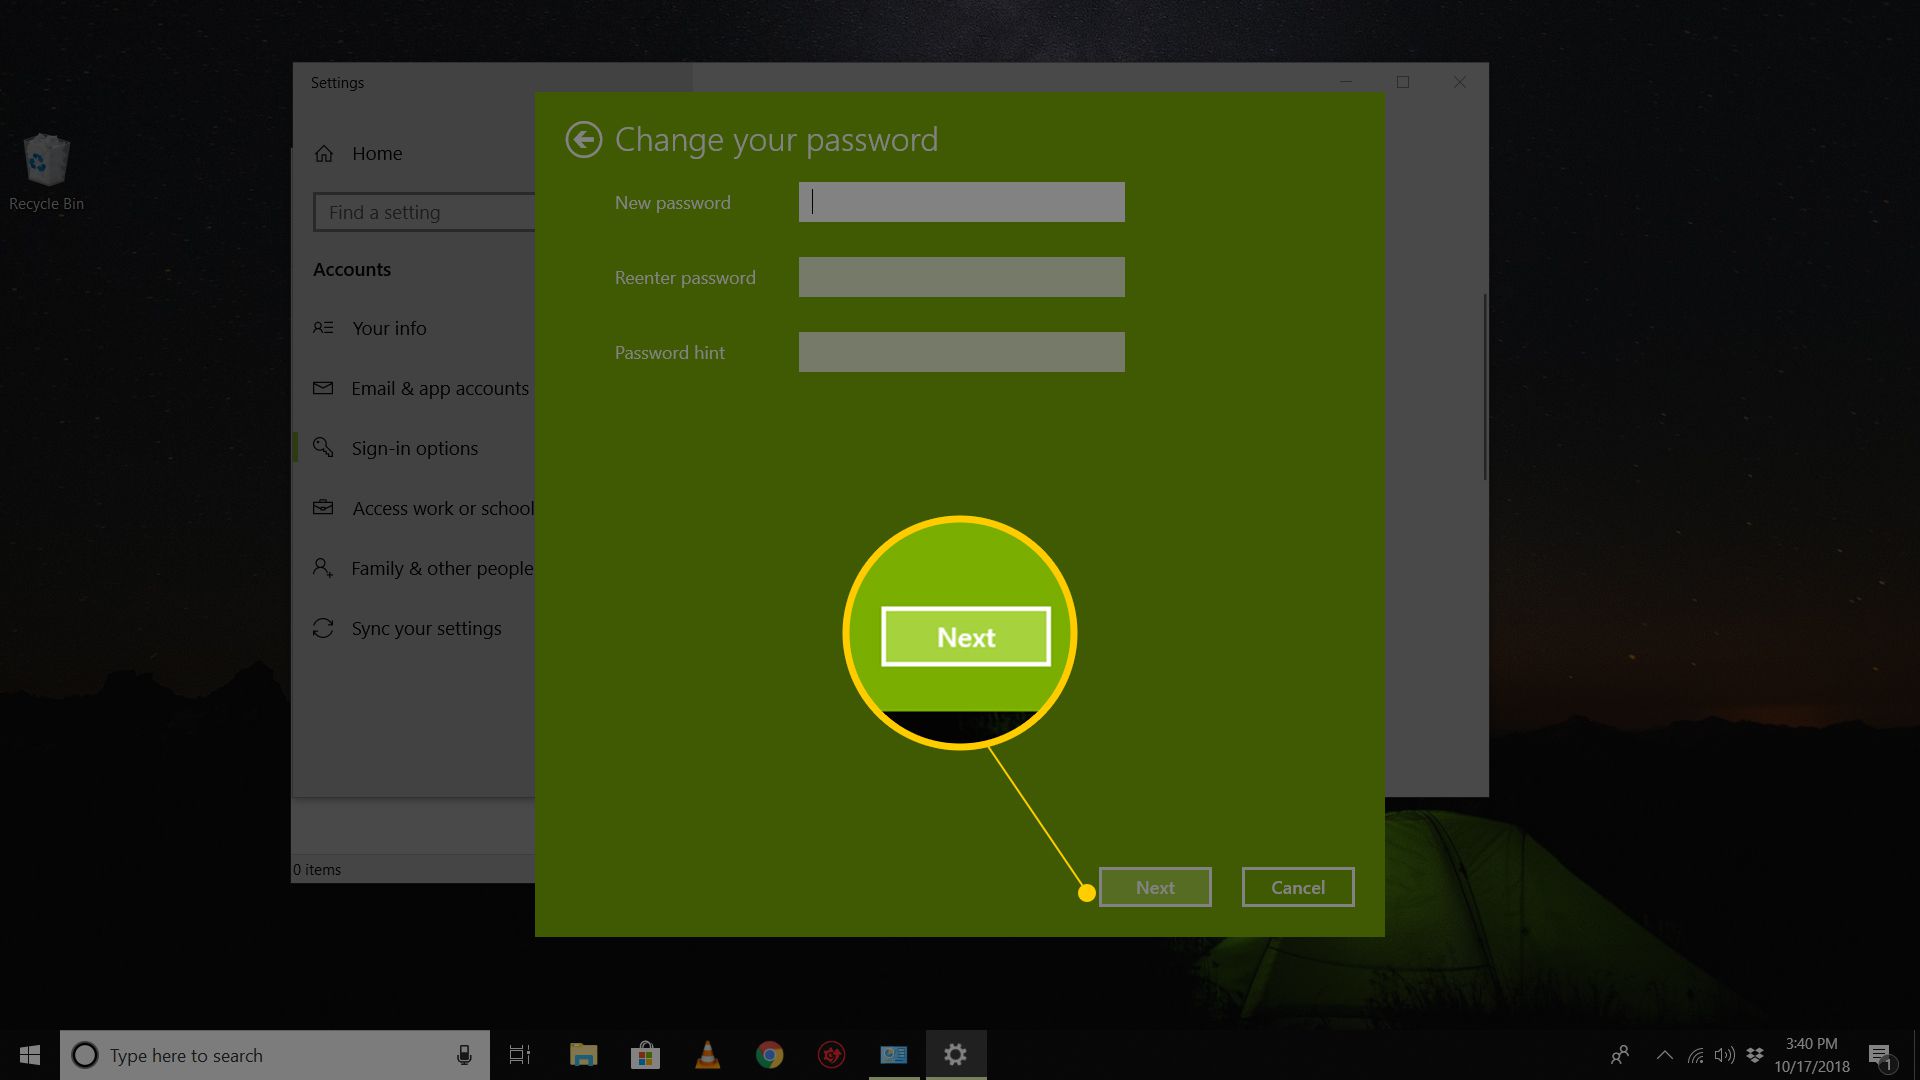Open Sync your settings section
1920x1080 pixels.
point(426,626)
